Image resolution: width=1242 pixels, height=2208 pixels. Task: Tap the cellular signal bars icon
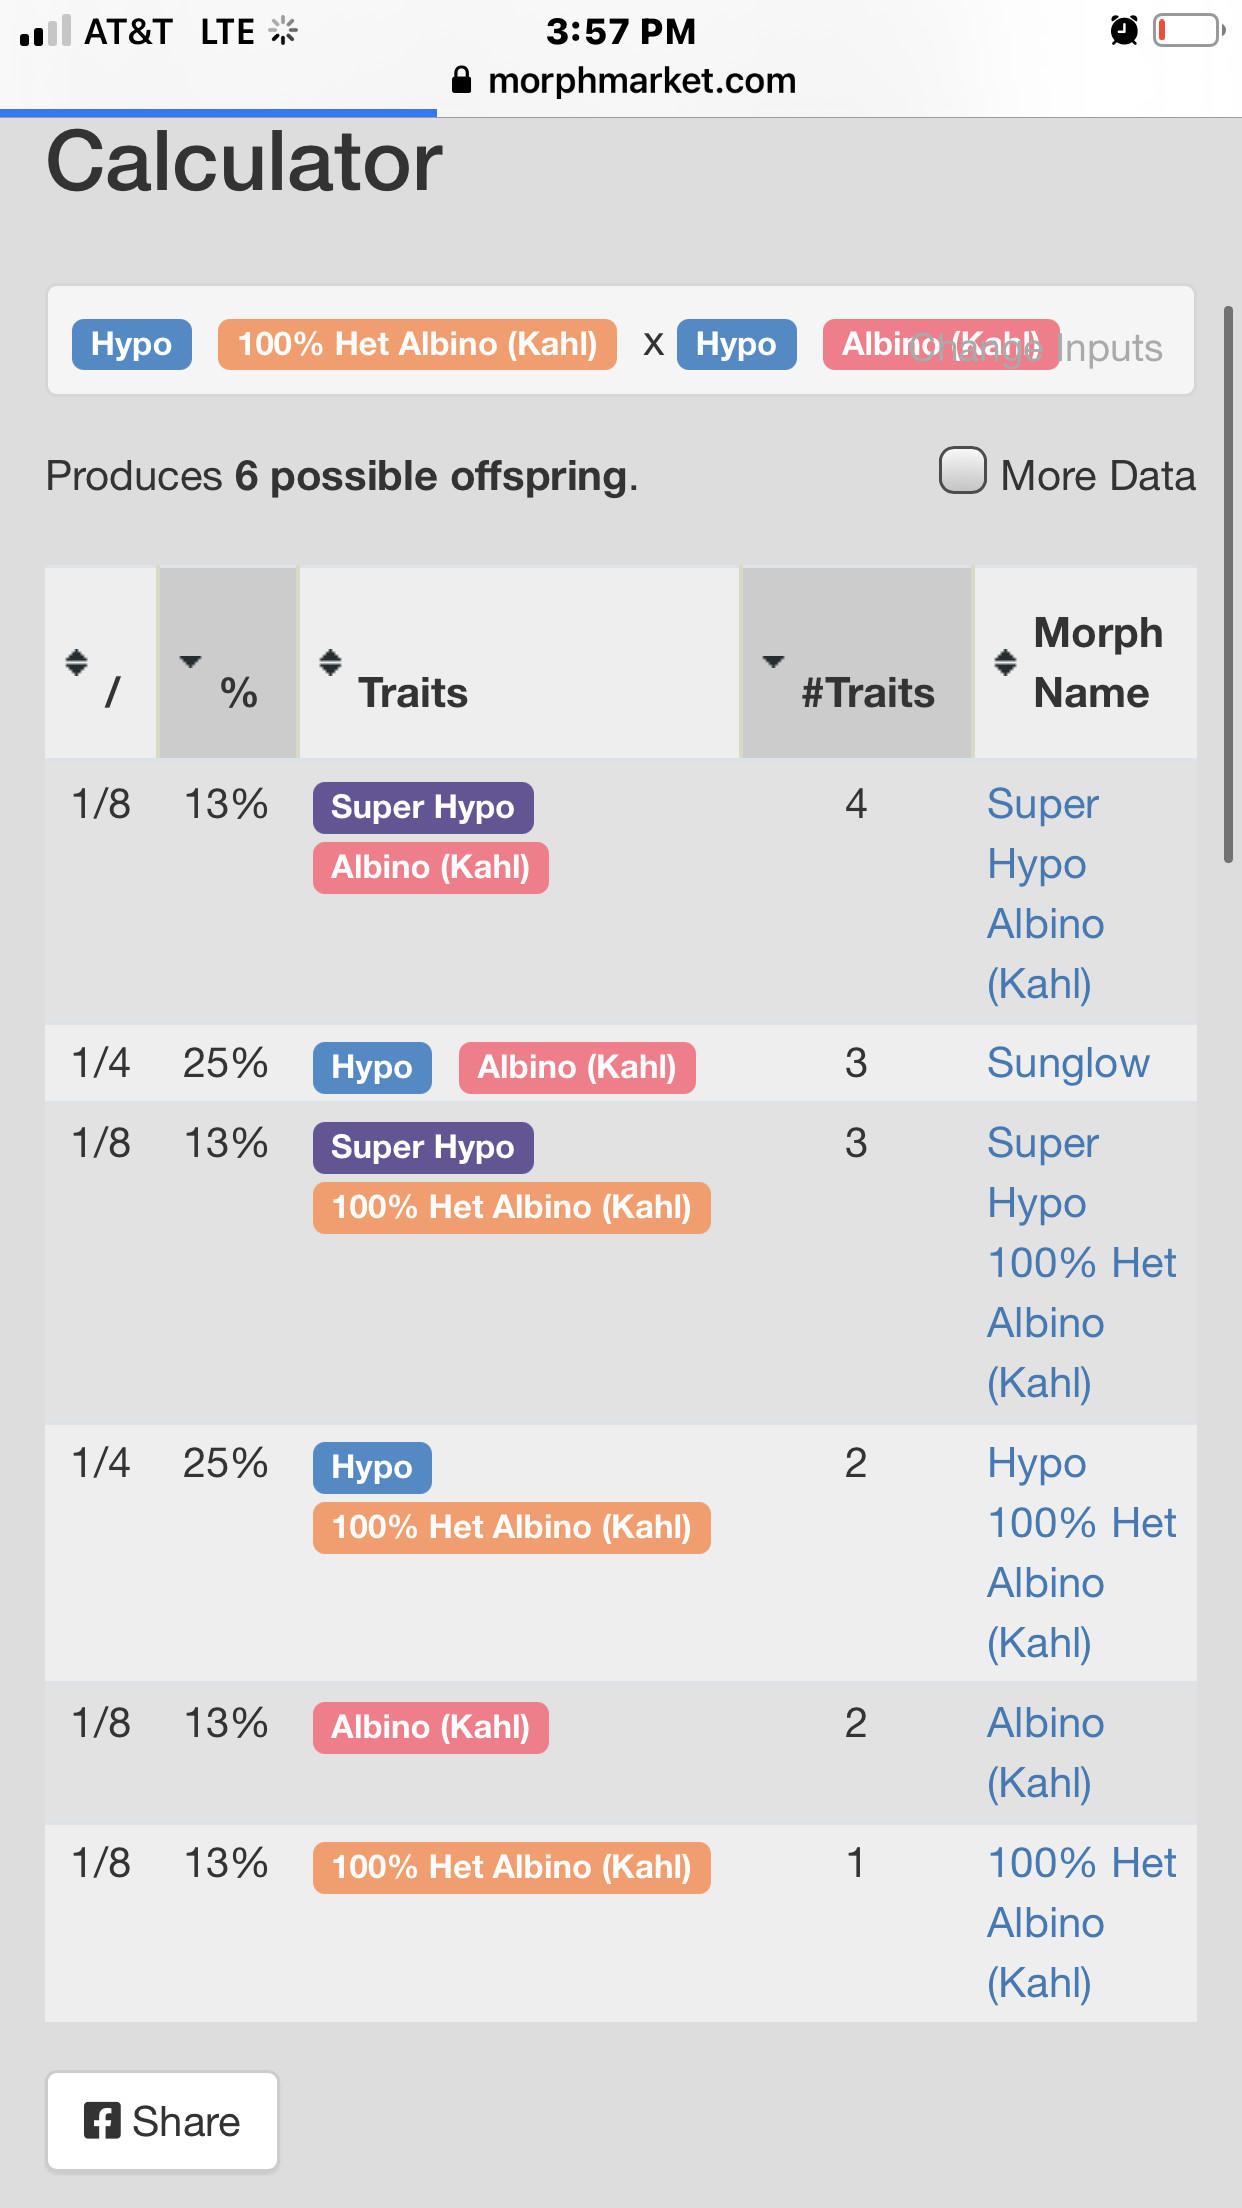(45, 31)
